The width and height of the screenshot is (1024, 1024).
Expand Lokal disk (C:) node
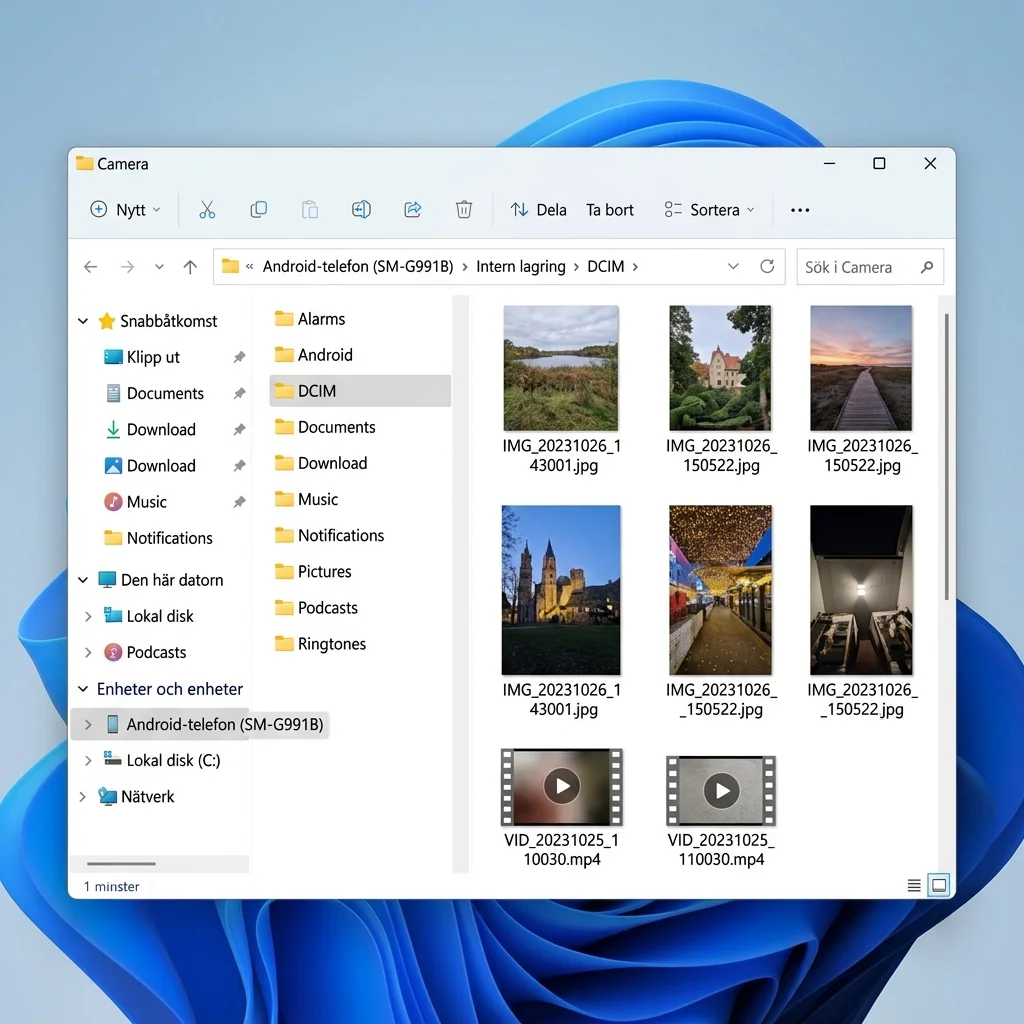click(88, 760)
